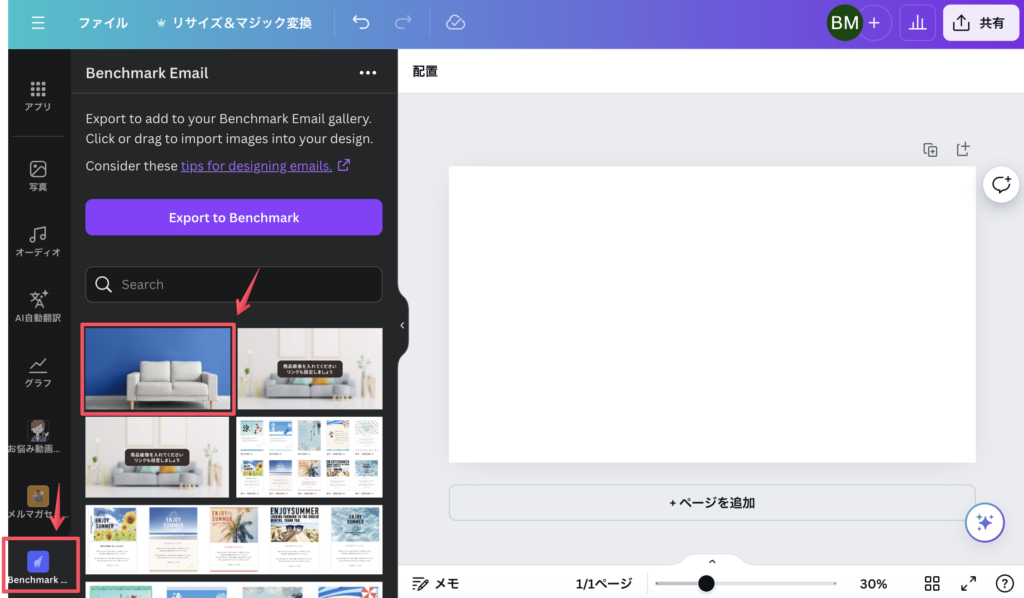Screen dimensions: 1024x598
Task: Click the zoom level slider handle
Action: pos(706,583)
